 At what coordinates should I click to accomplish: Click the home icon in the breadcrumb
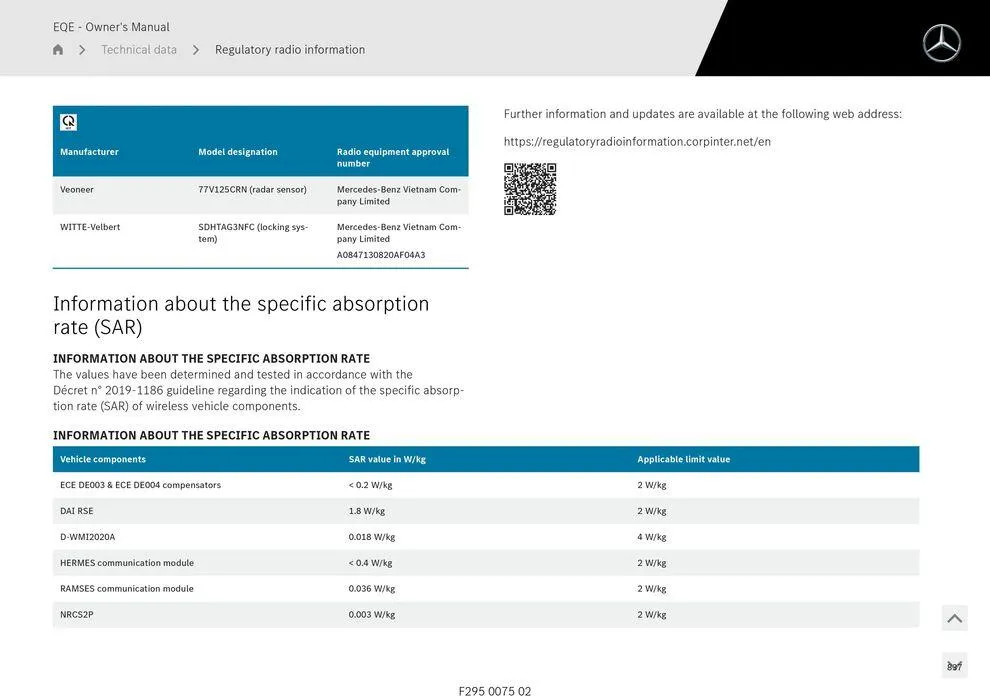click(x=57, y=48)
